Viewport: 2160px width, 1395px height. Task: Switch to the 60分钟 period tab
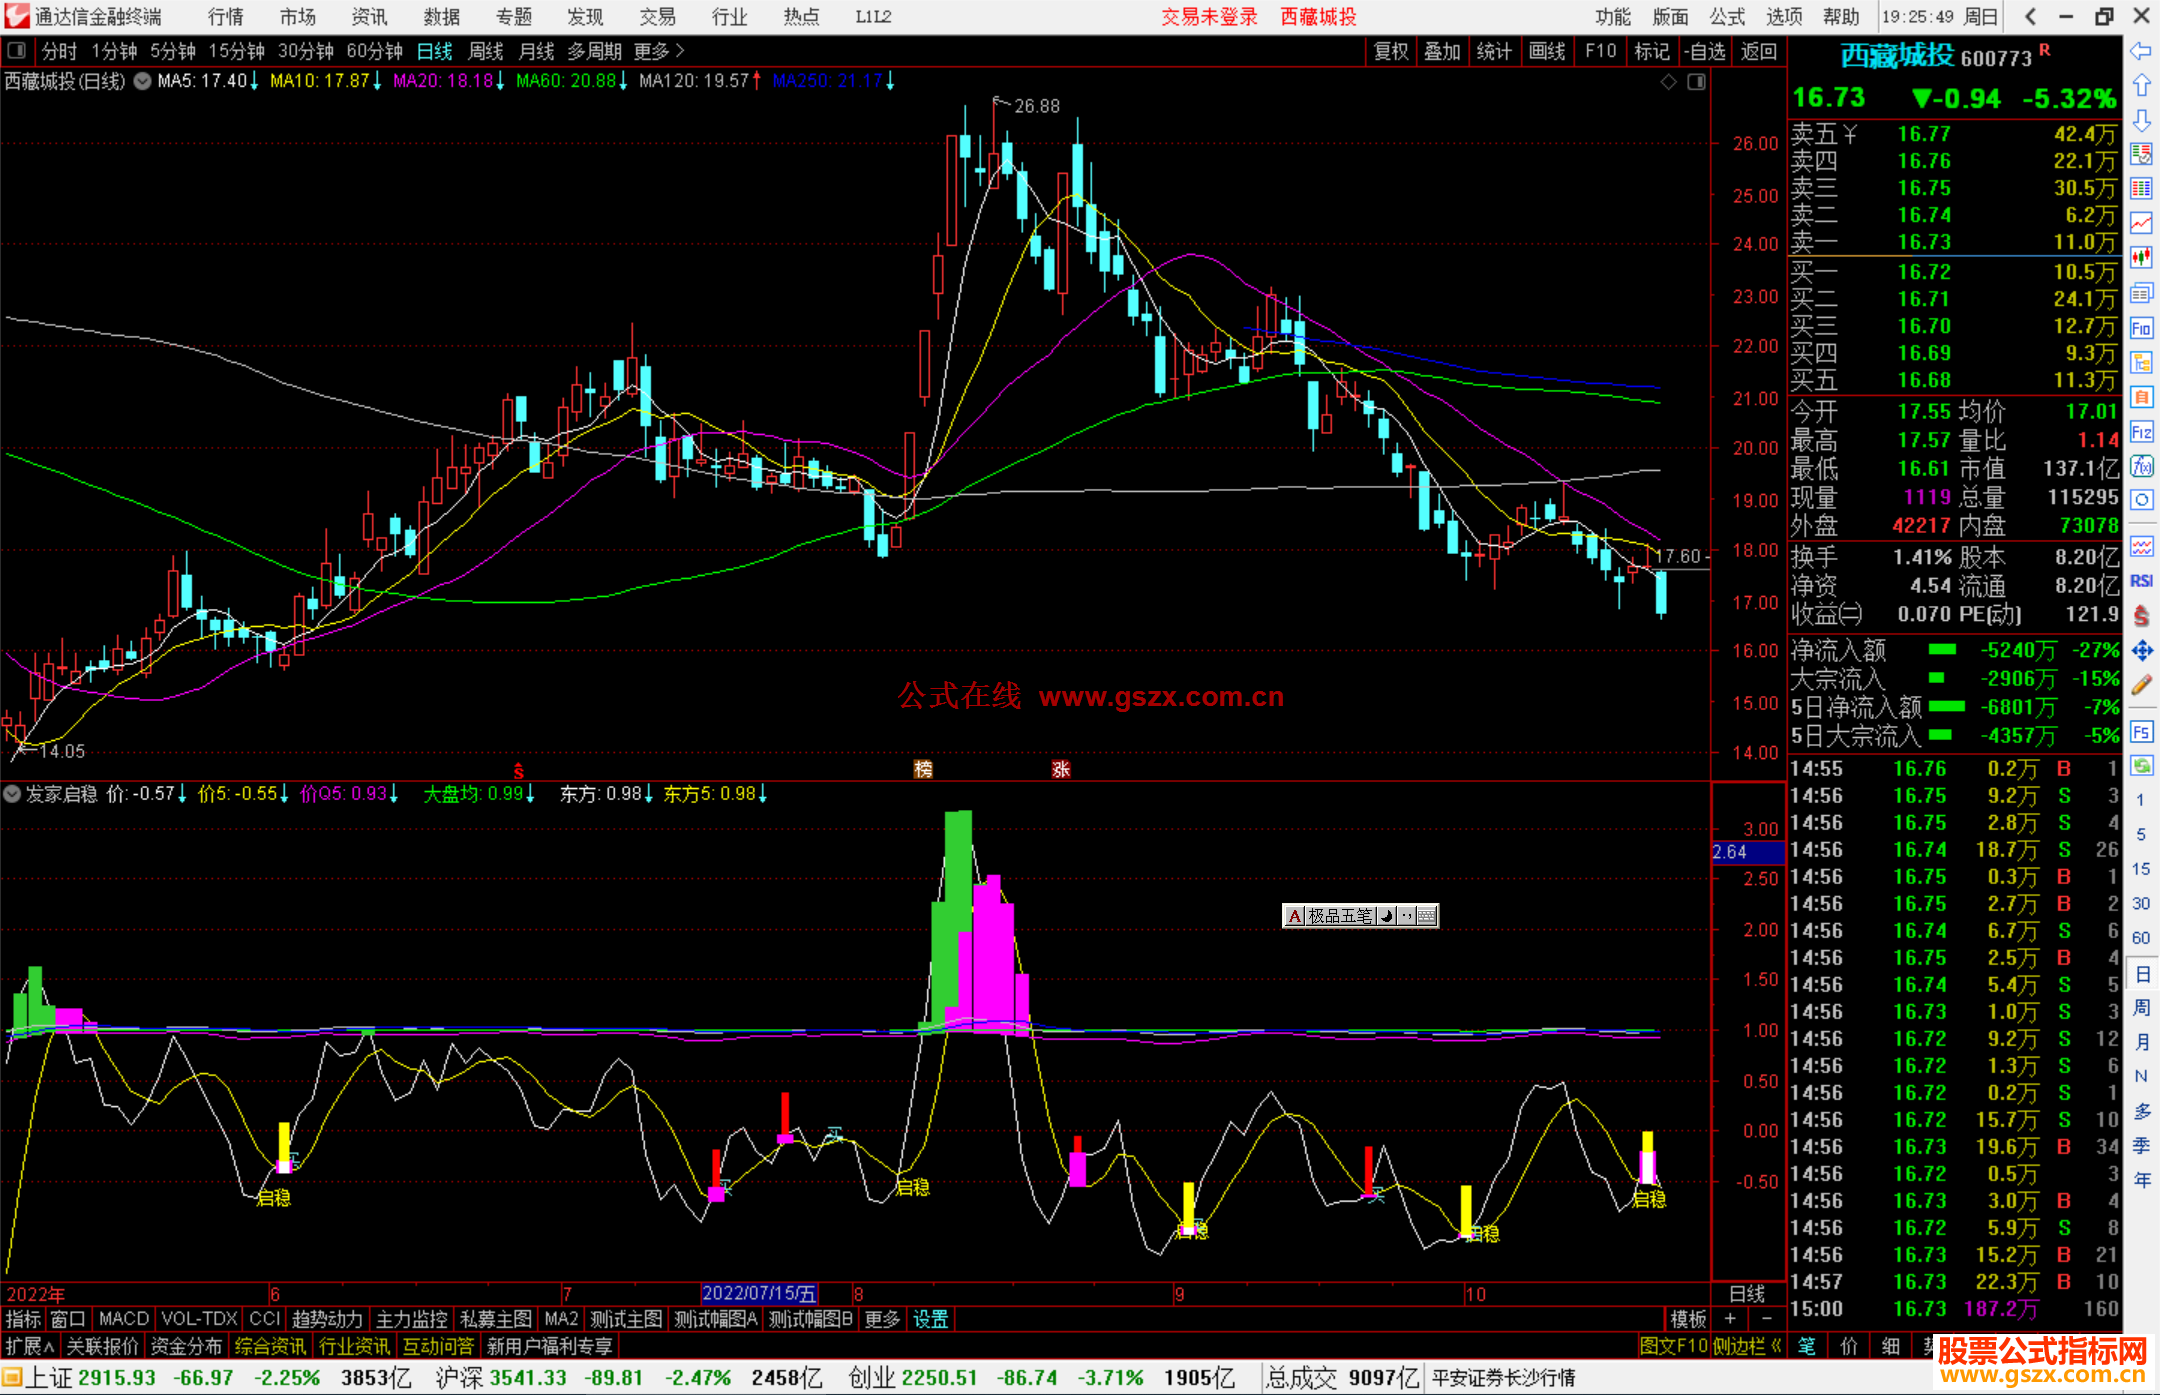coord(374,51)
